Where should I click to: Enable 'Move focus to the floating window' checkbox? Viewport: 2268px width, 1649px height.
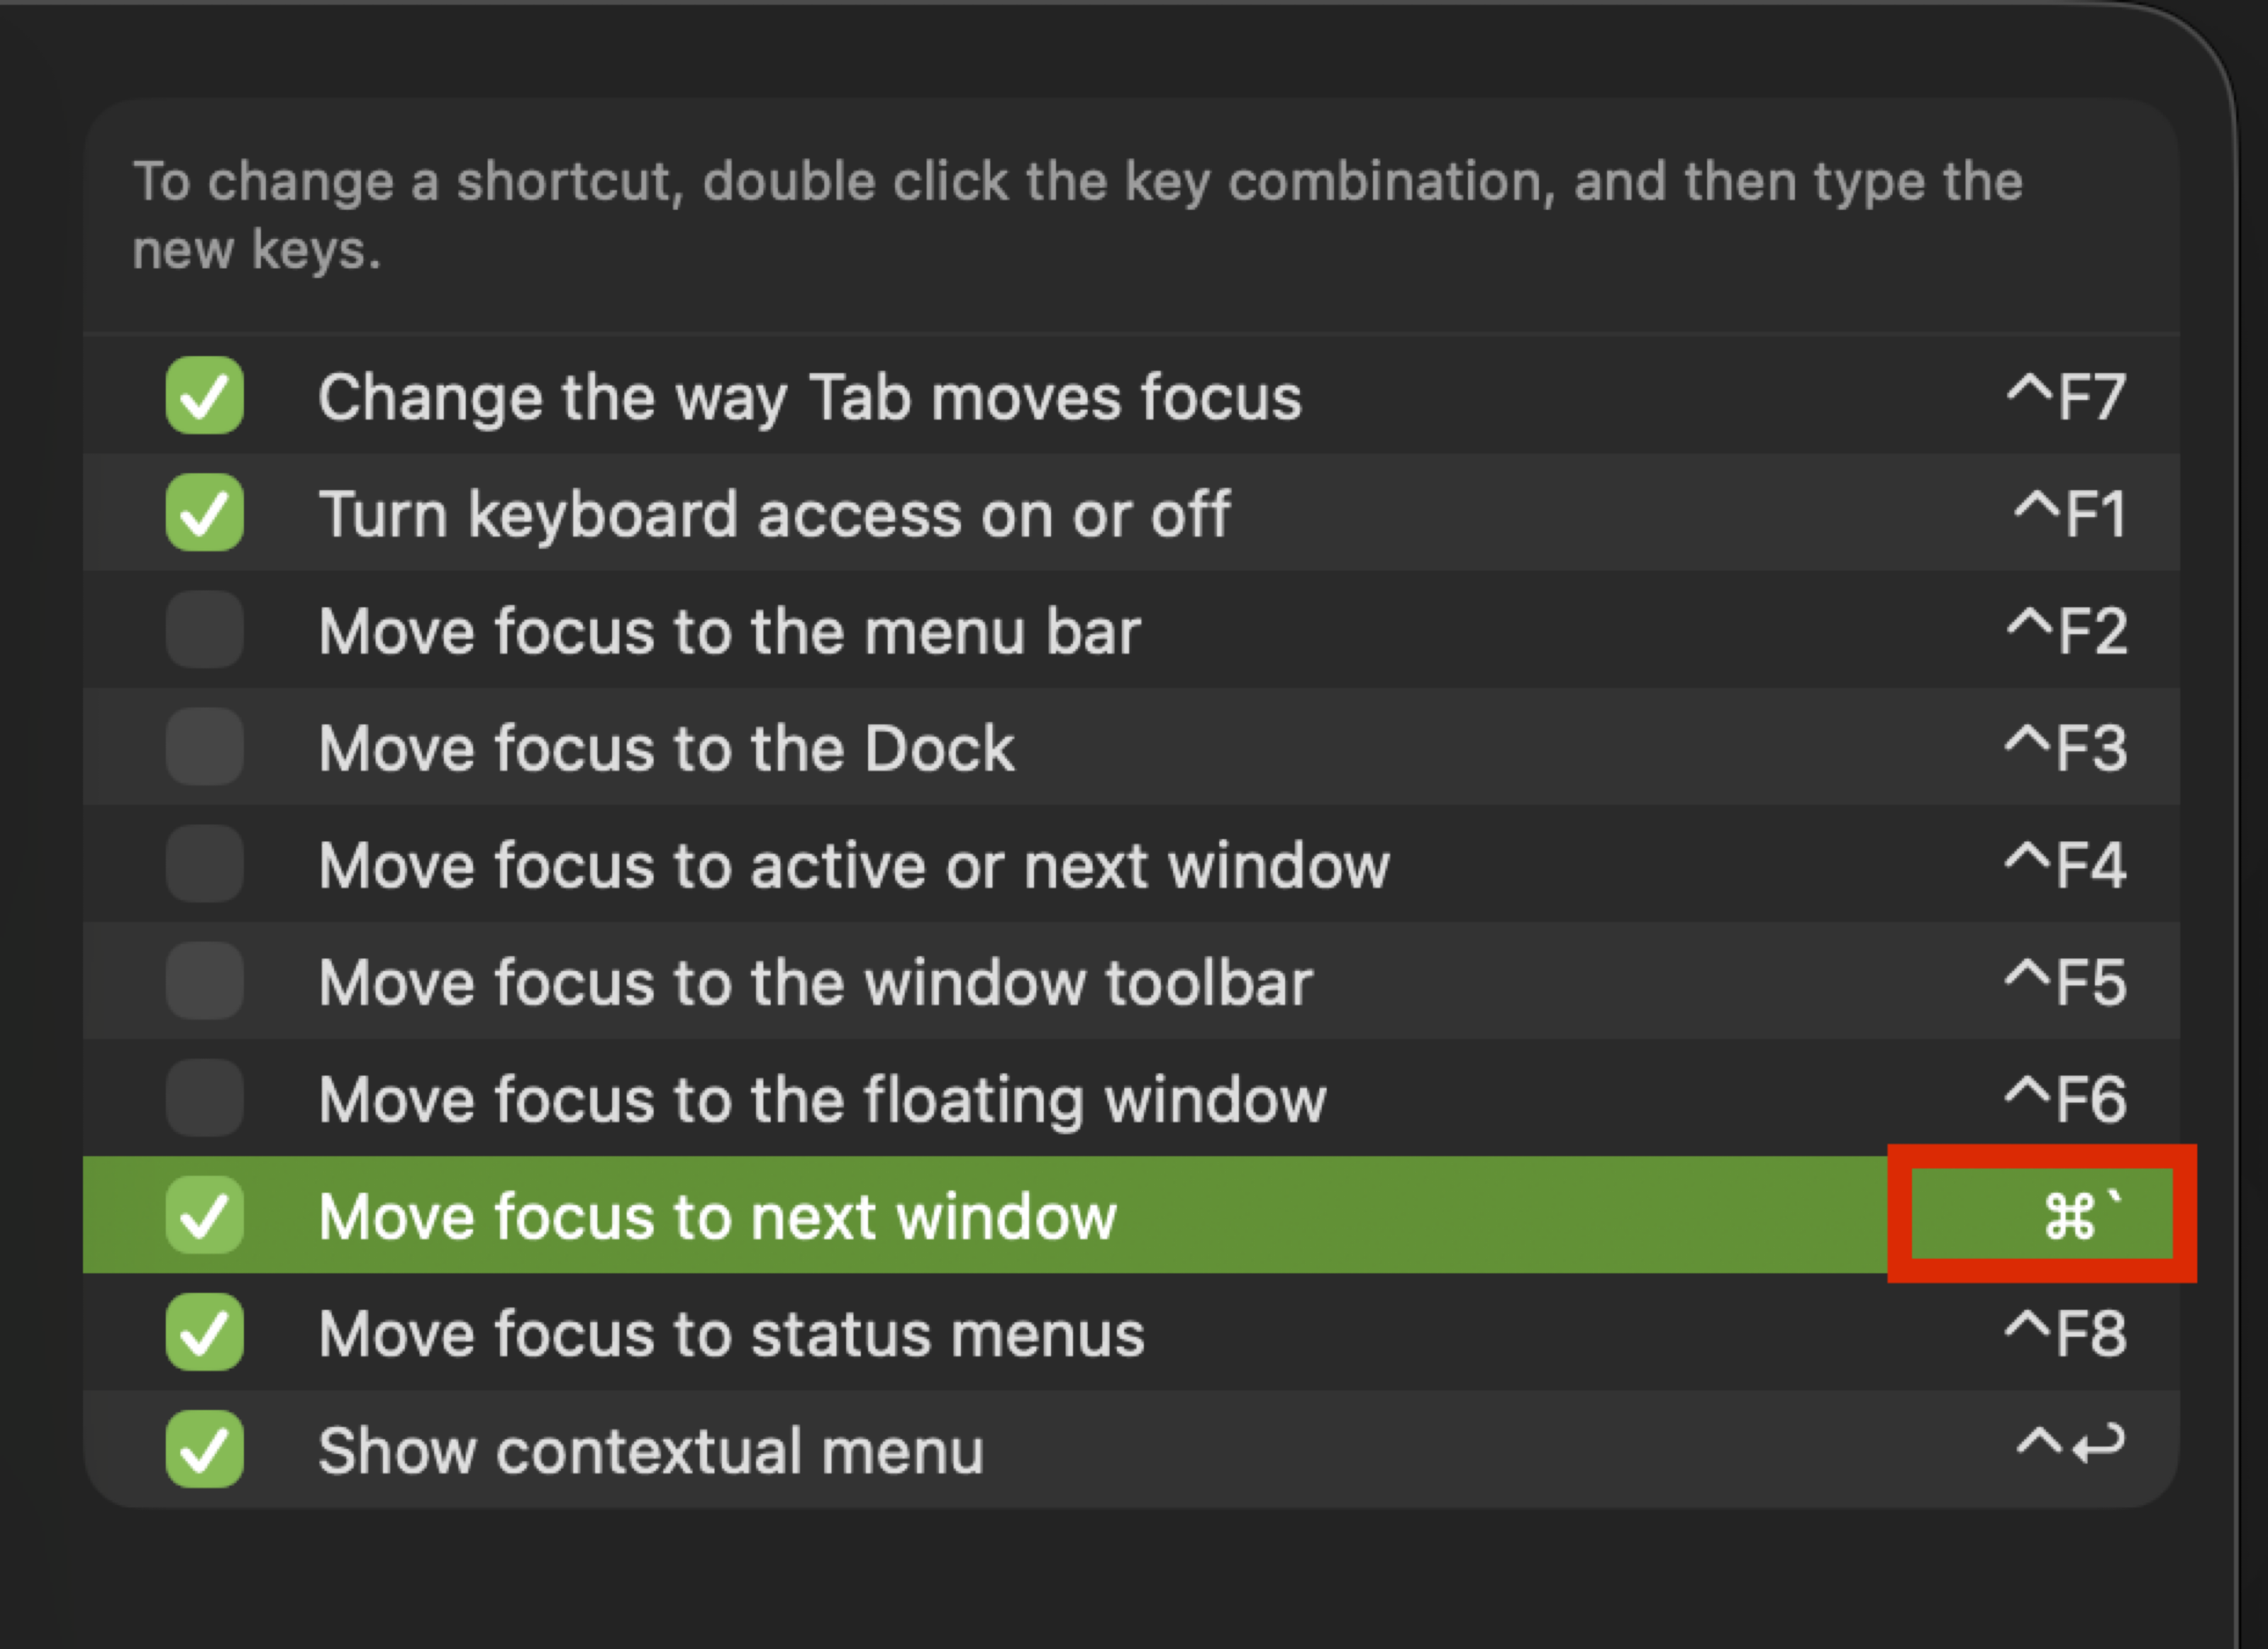204,1098
